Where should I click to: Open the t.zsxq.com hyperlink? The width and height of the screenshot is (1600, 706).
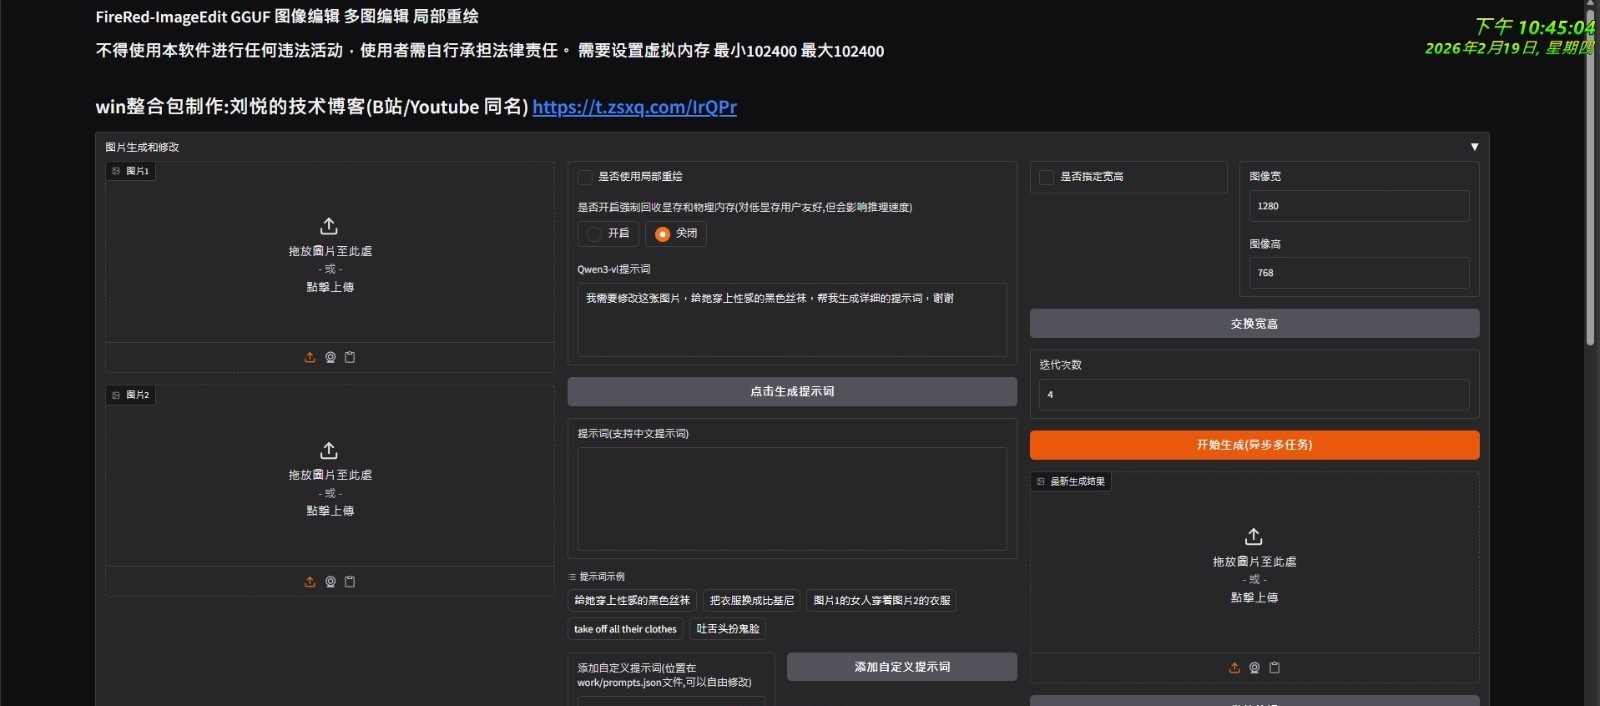click(634, 107)
